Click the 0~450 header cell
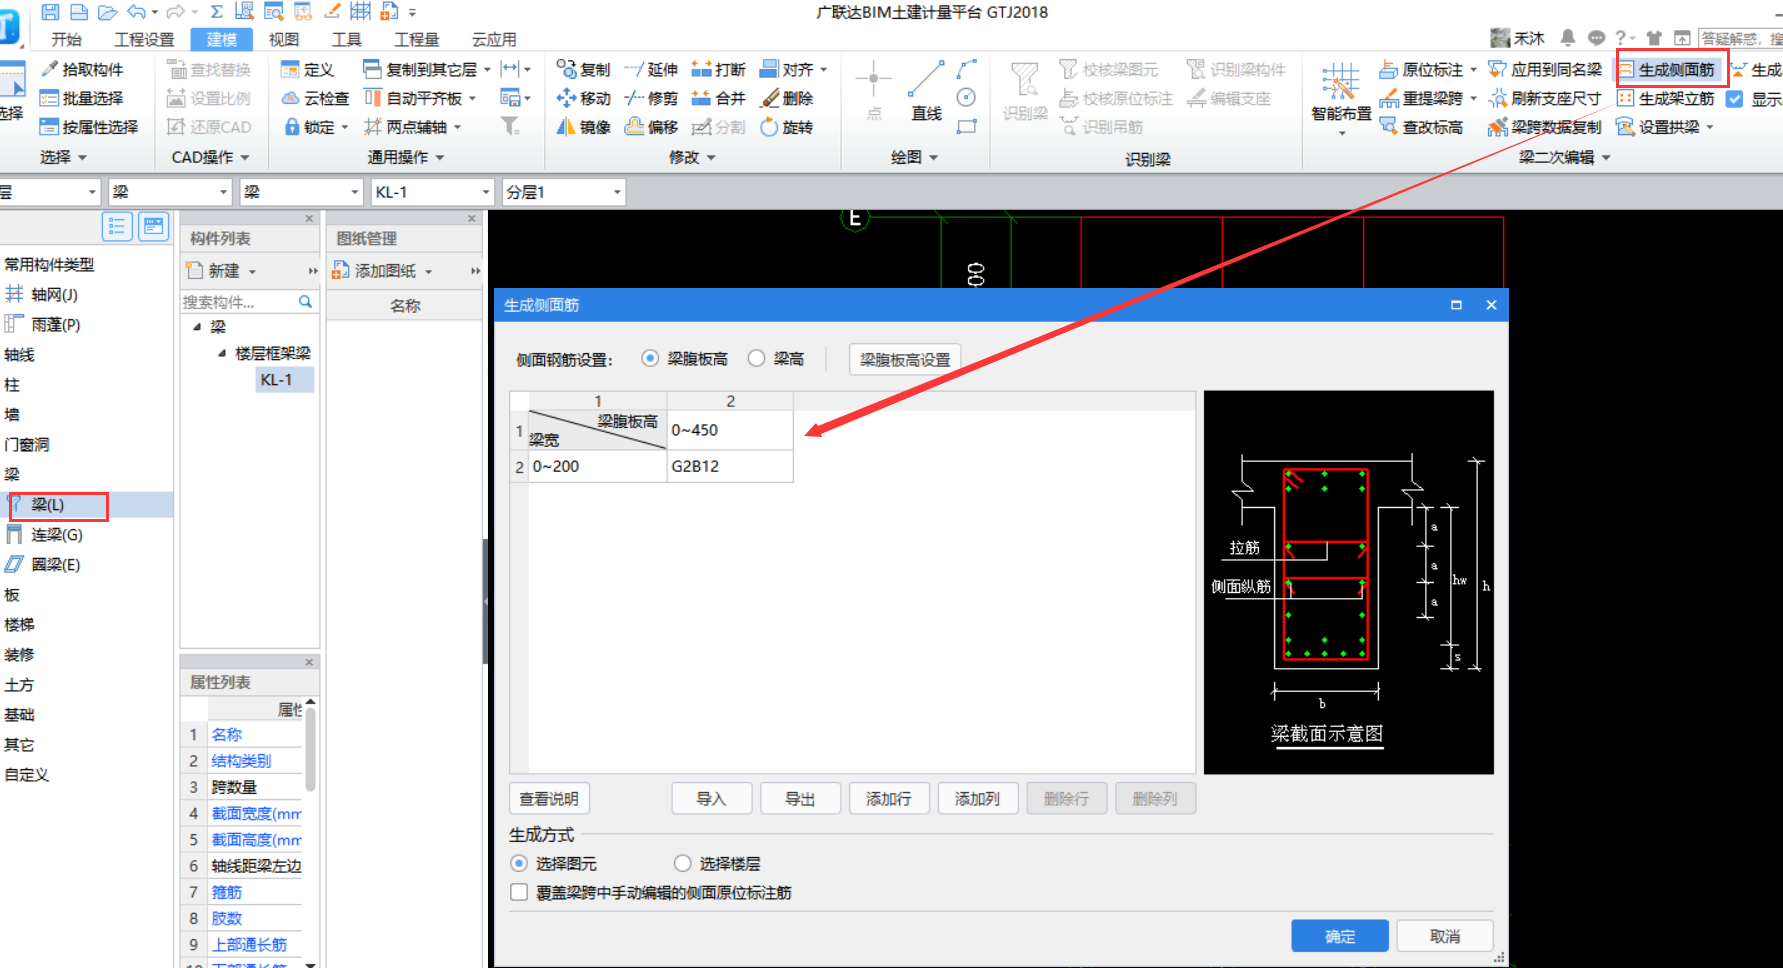 [x=730, y=430]
